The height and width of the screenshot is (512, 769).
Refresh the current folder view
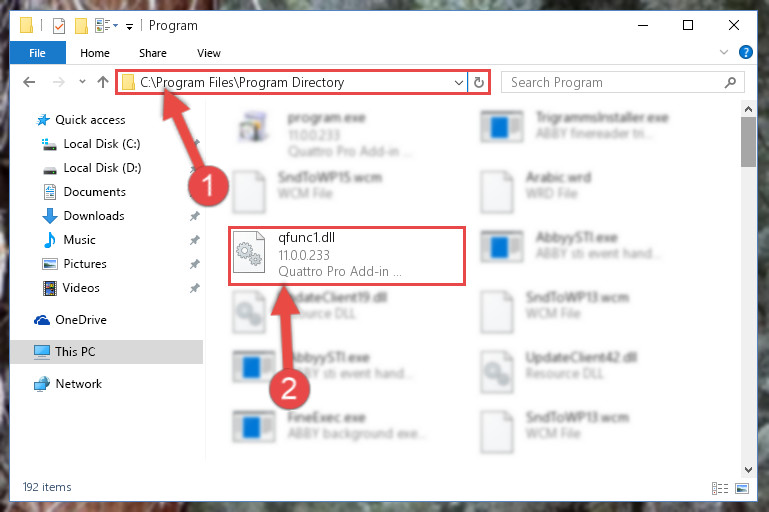(x=479, y=82)
